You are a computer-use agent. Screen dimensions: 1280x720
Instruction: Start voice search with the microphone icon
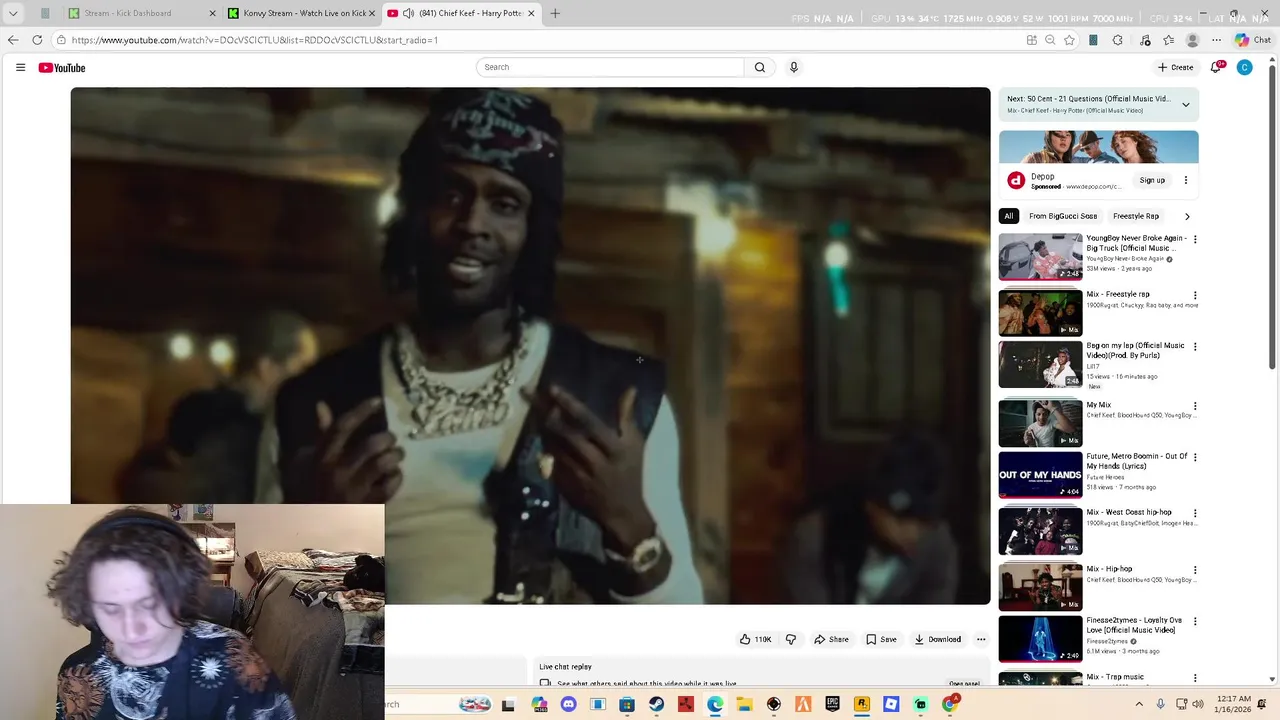pyautogui.click(x=794, y=67)
